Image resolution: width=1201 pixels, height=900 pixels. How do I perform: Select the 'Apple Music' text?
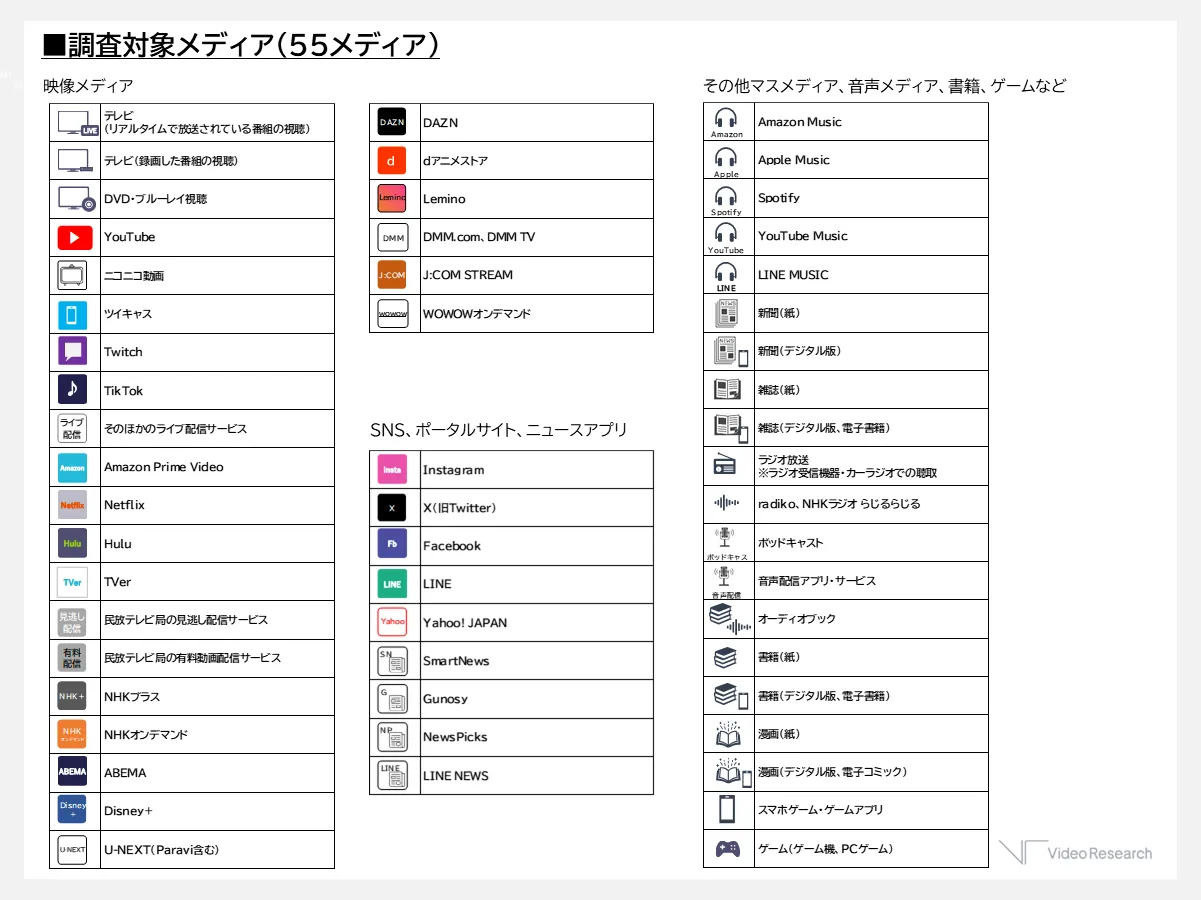point(794,160)
